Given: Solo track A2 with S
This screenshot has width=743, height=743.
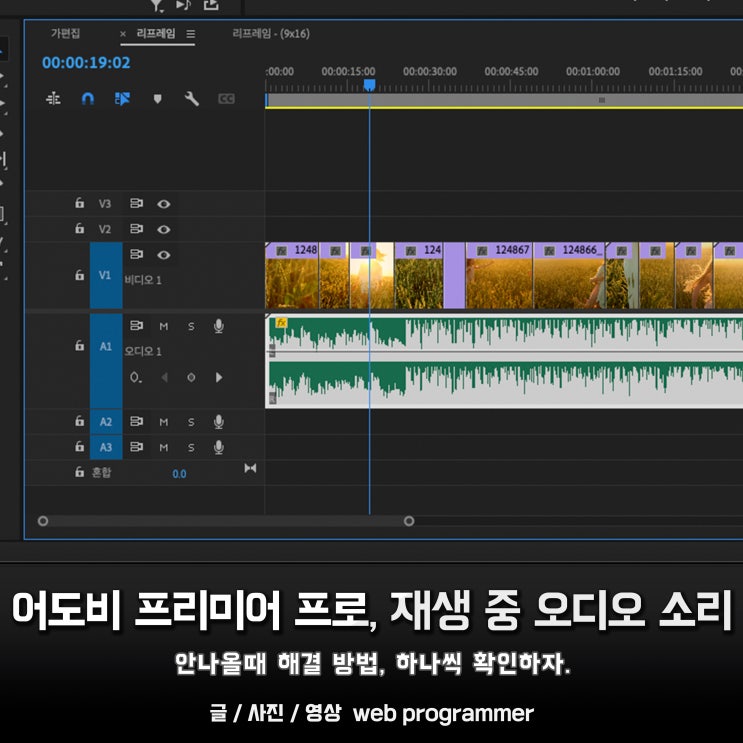Looking at the screenshot, I should 191,422.
